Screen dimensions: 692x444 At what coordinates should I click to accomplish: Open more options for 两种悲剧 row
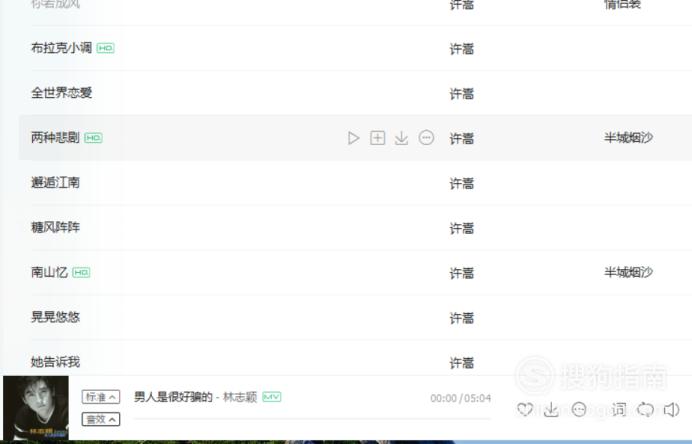pyautogui.click(x=426, y=138)
